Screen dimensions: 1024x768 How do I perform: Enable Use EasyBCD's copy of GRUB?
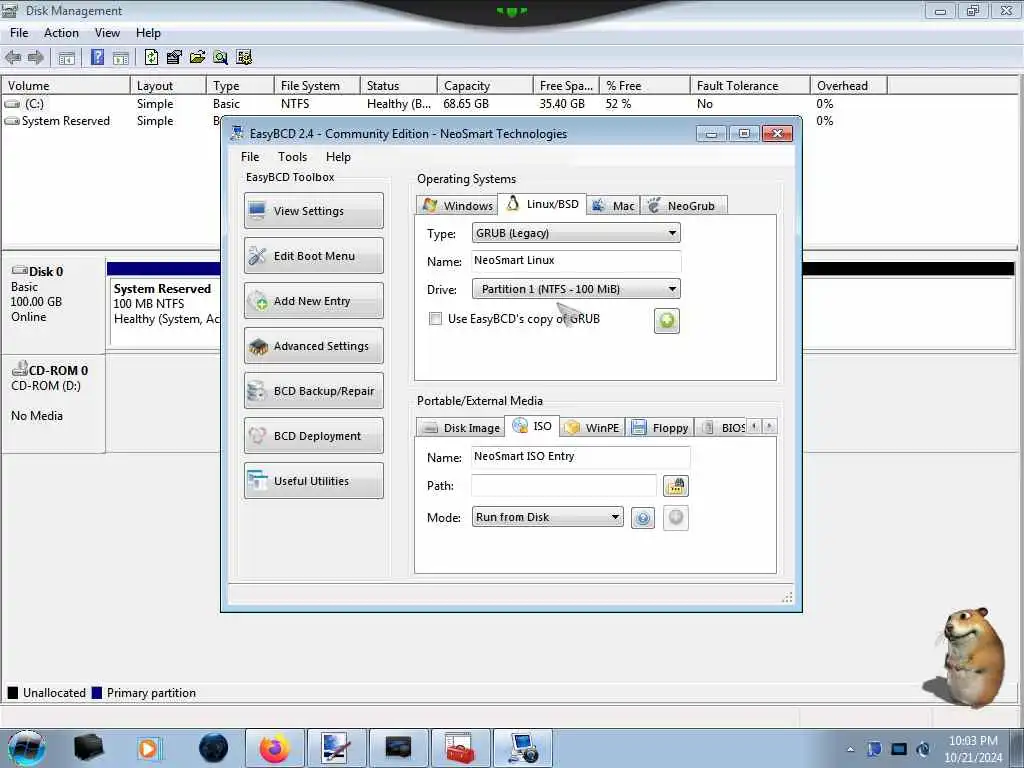[x=435, y=319]
